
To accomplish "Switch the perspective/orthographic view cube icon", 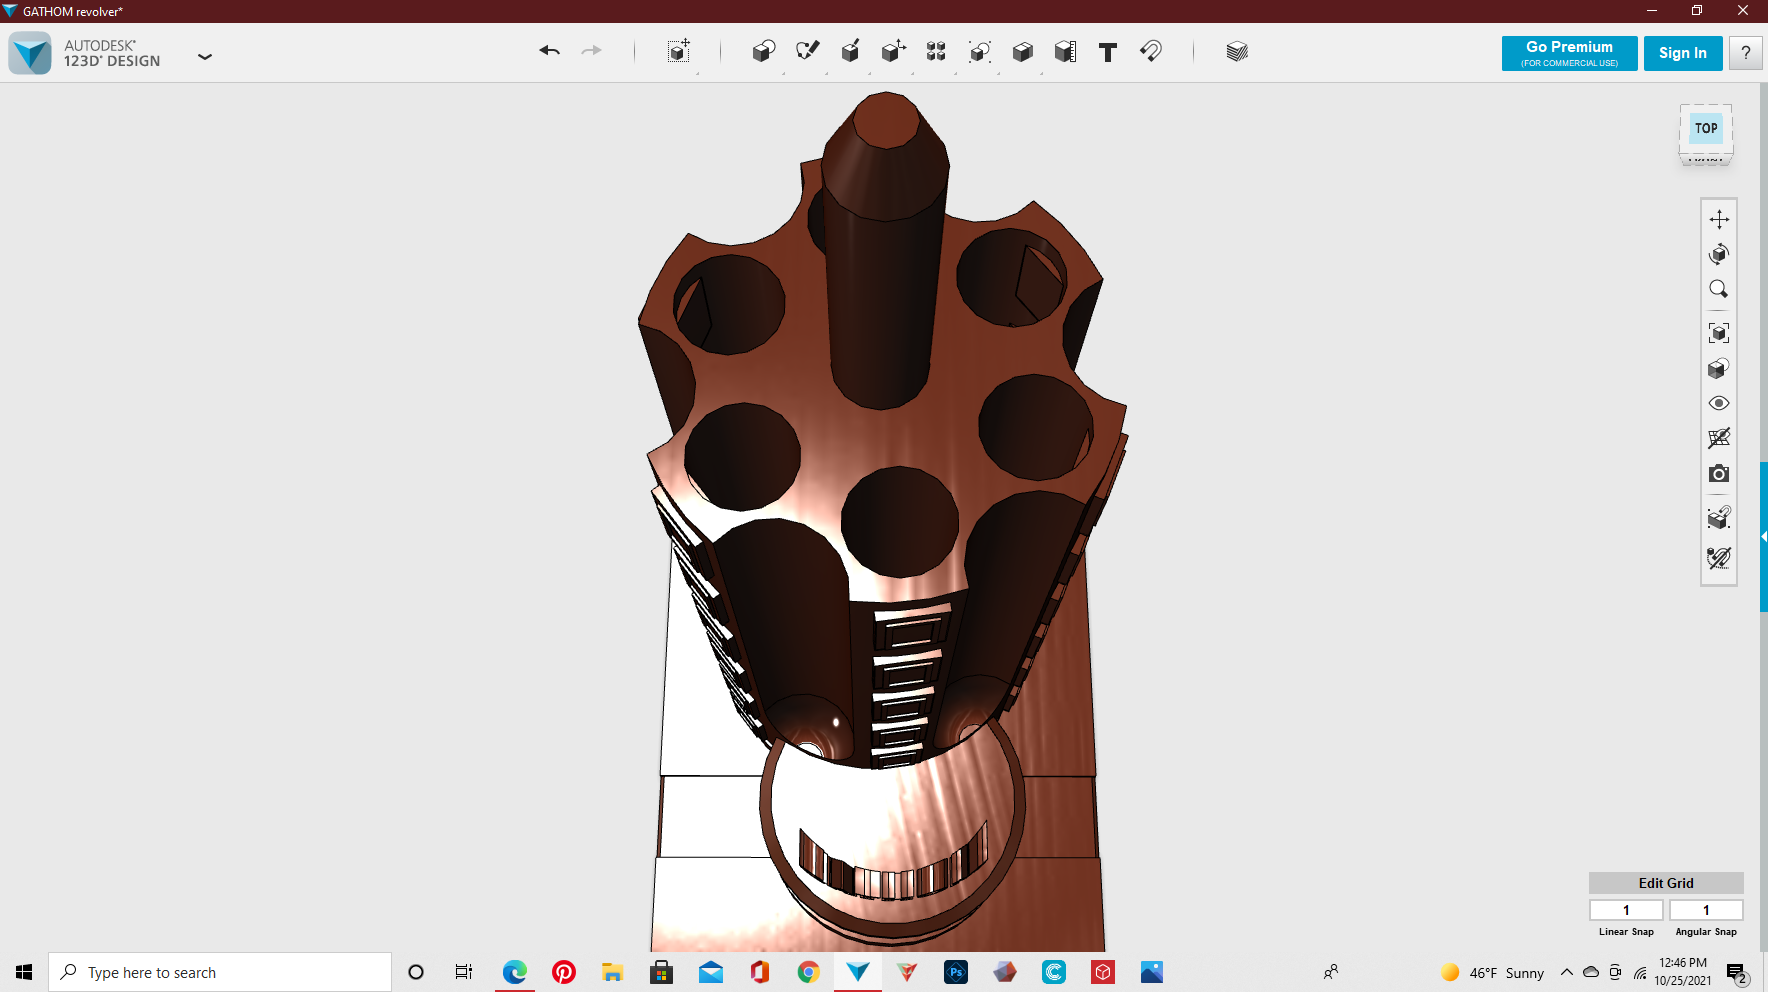I will [x=1719, y=369].
